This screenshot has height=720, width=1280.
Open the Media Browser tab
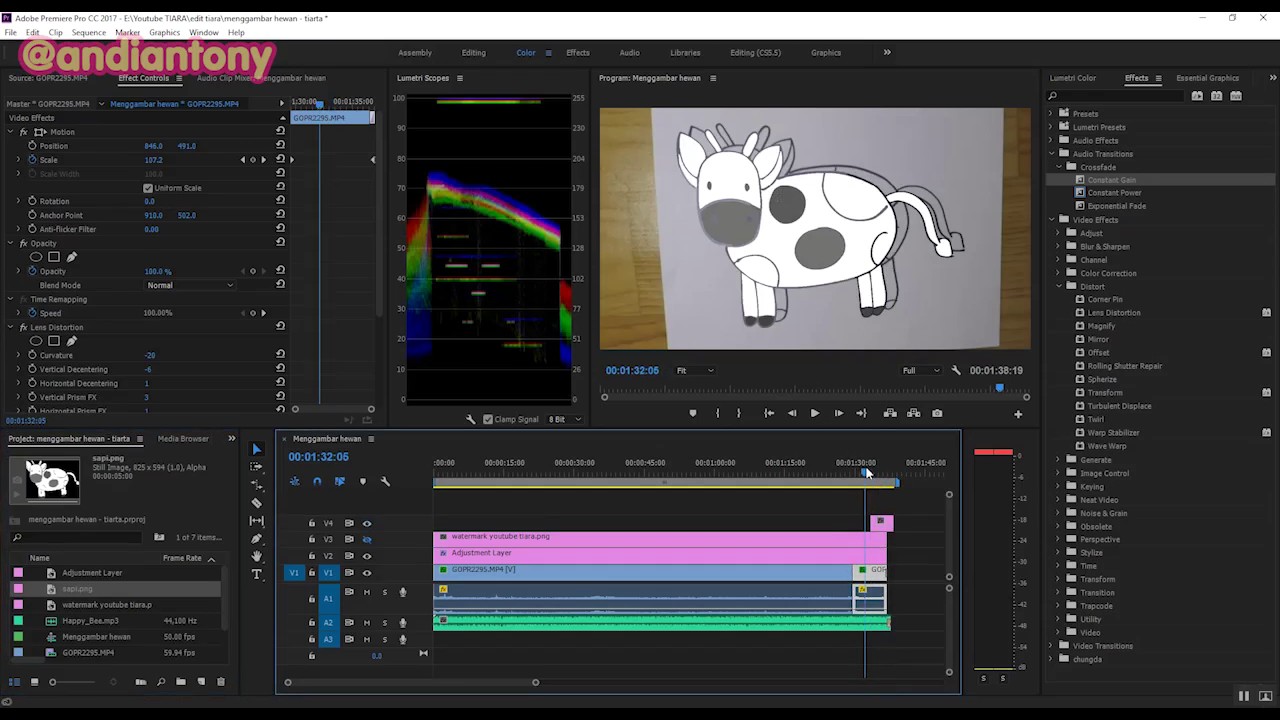click(183, 438)
